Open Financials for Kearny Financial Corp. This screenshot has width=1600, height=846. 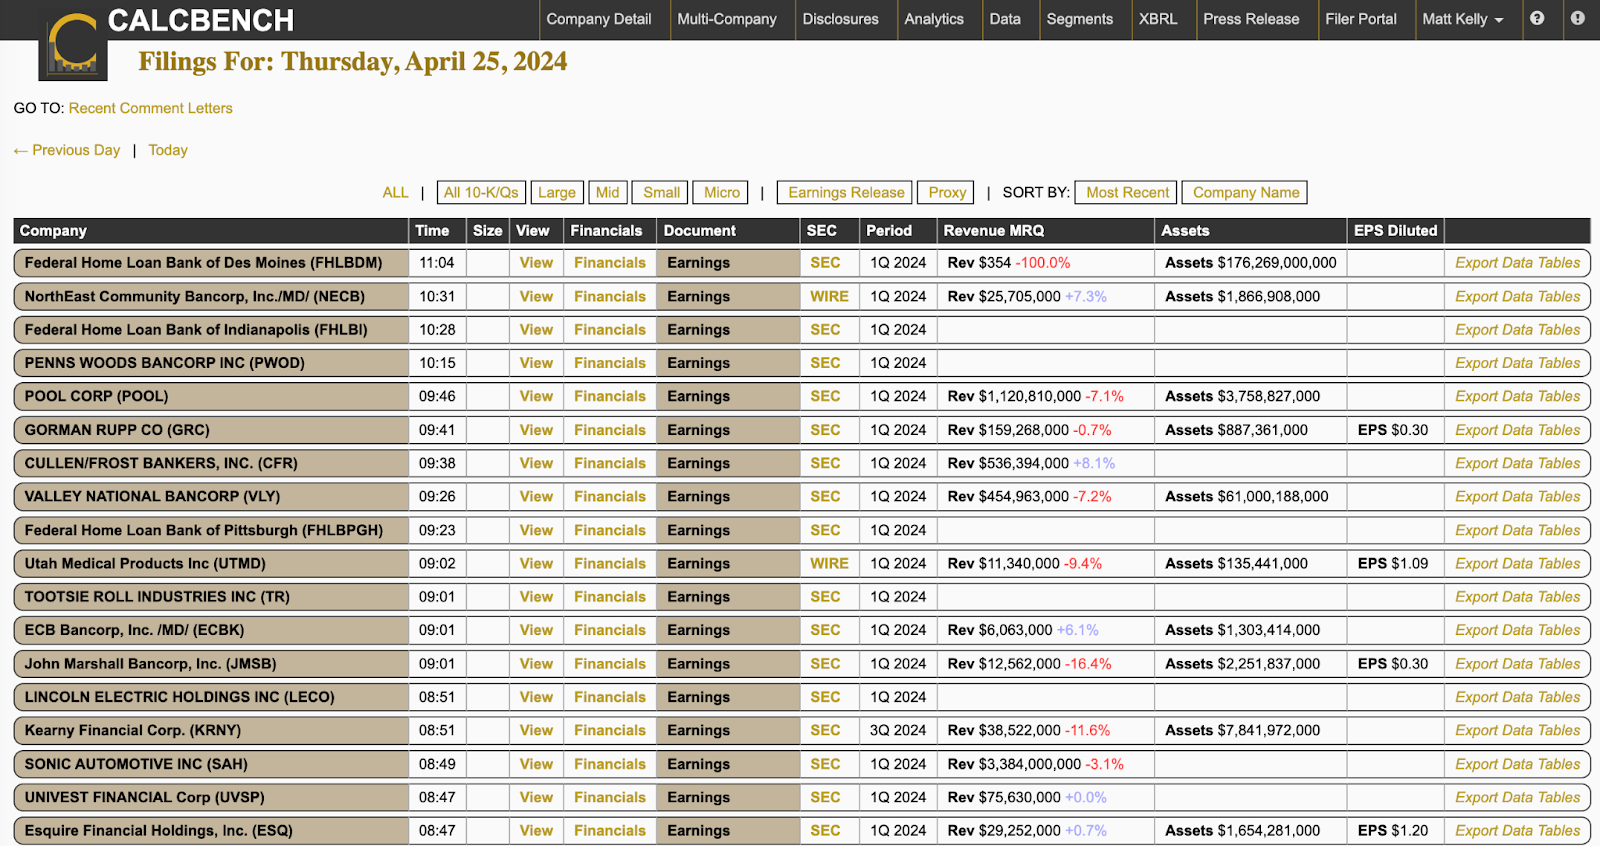(x=610, y=730)
